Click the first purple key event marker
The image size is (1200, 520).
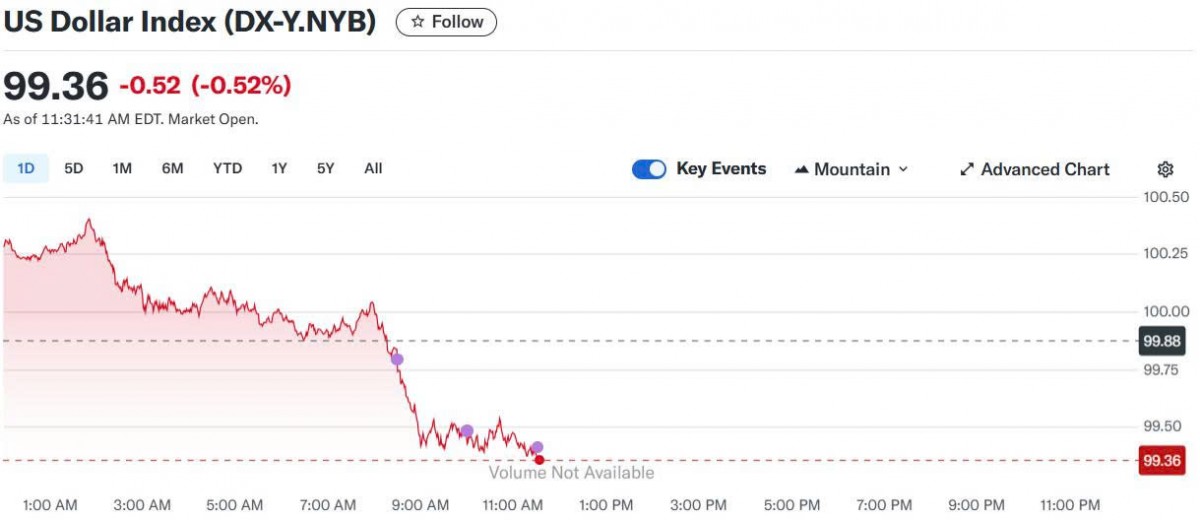(x=397, y=359)
